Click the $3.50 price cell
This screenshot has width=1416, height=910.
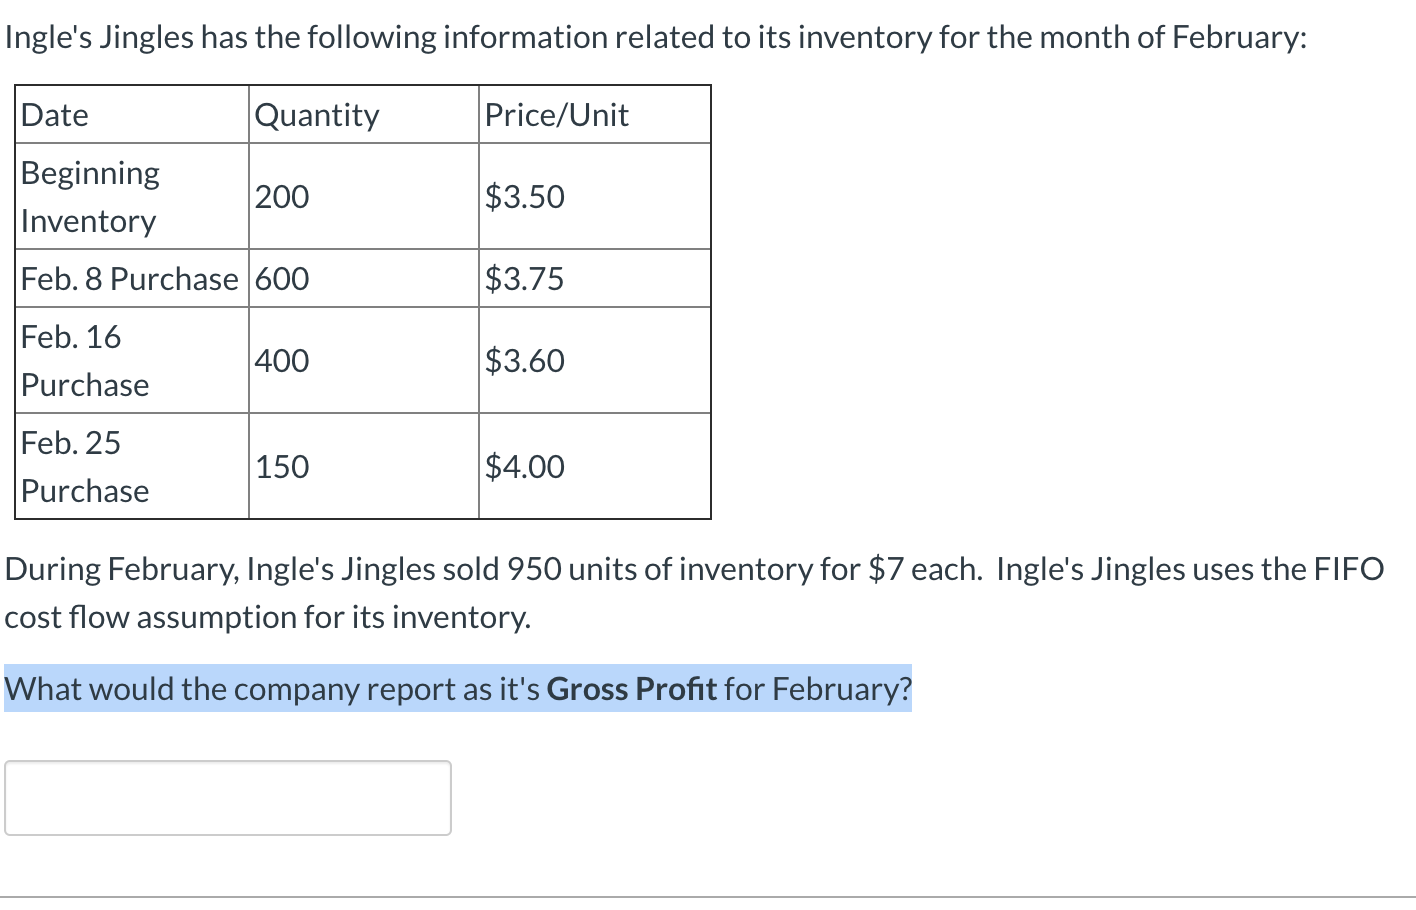pos(595,196)
